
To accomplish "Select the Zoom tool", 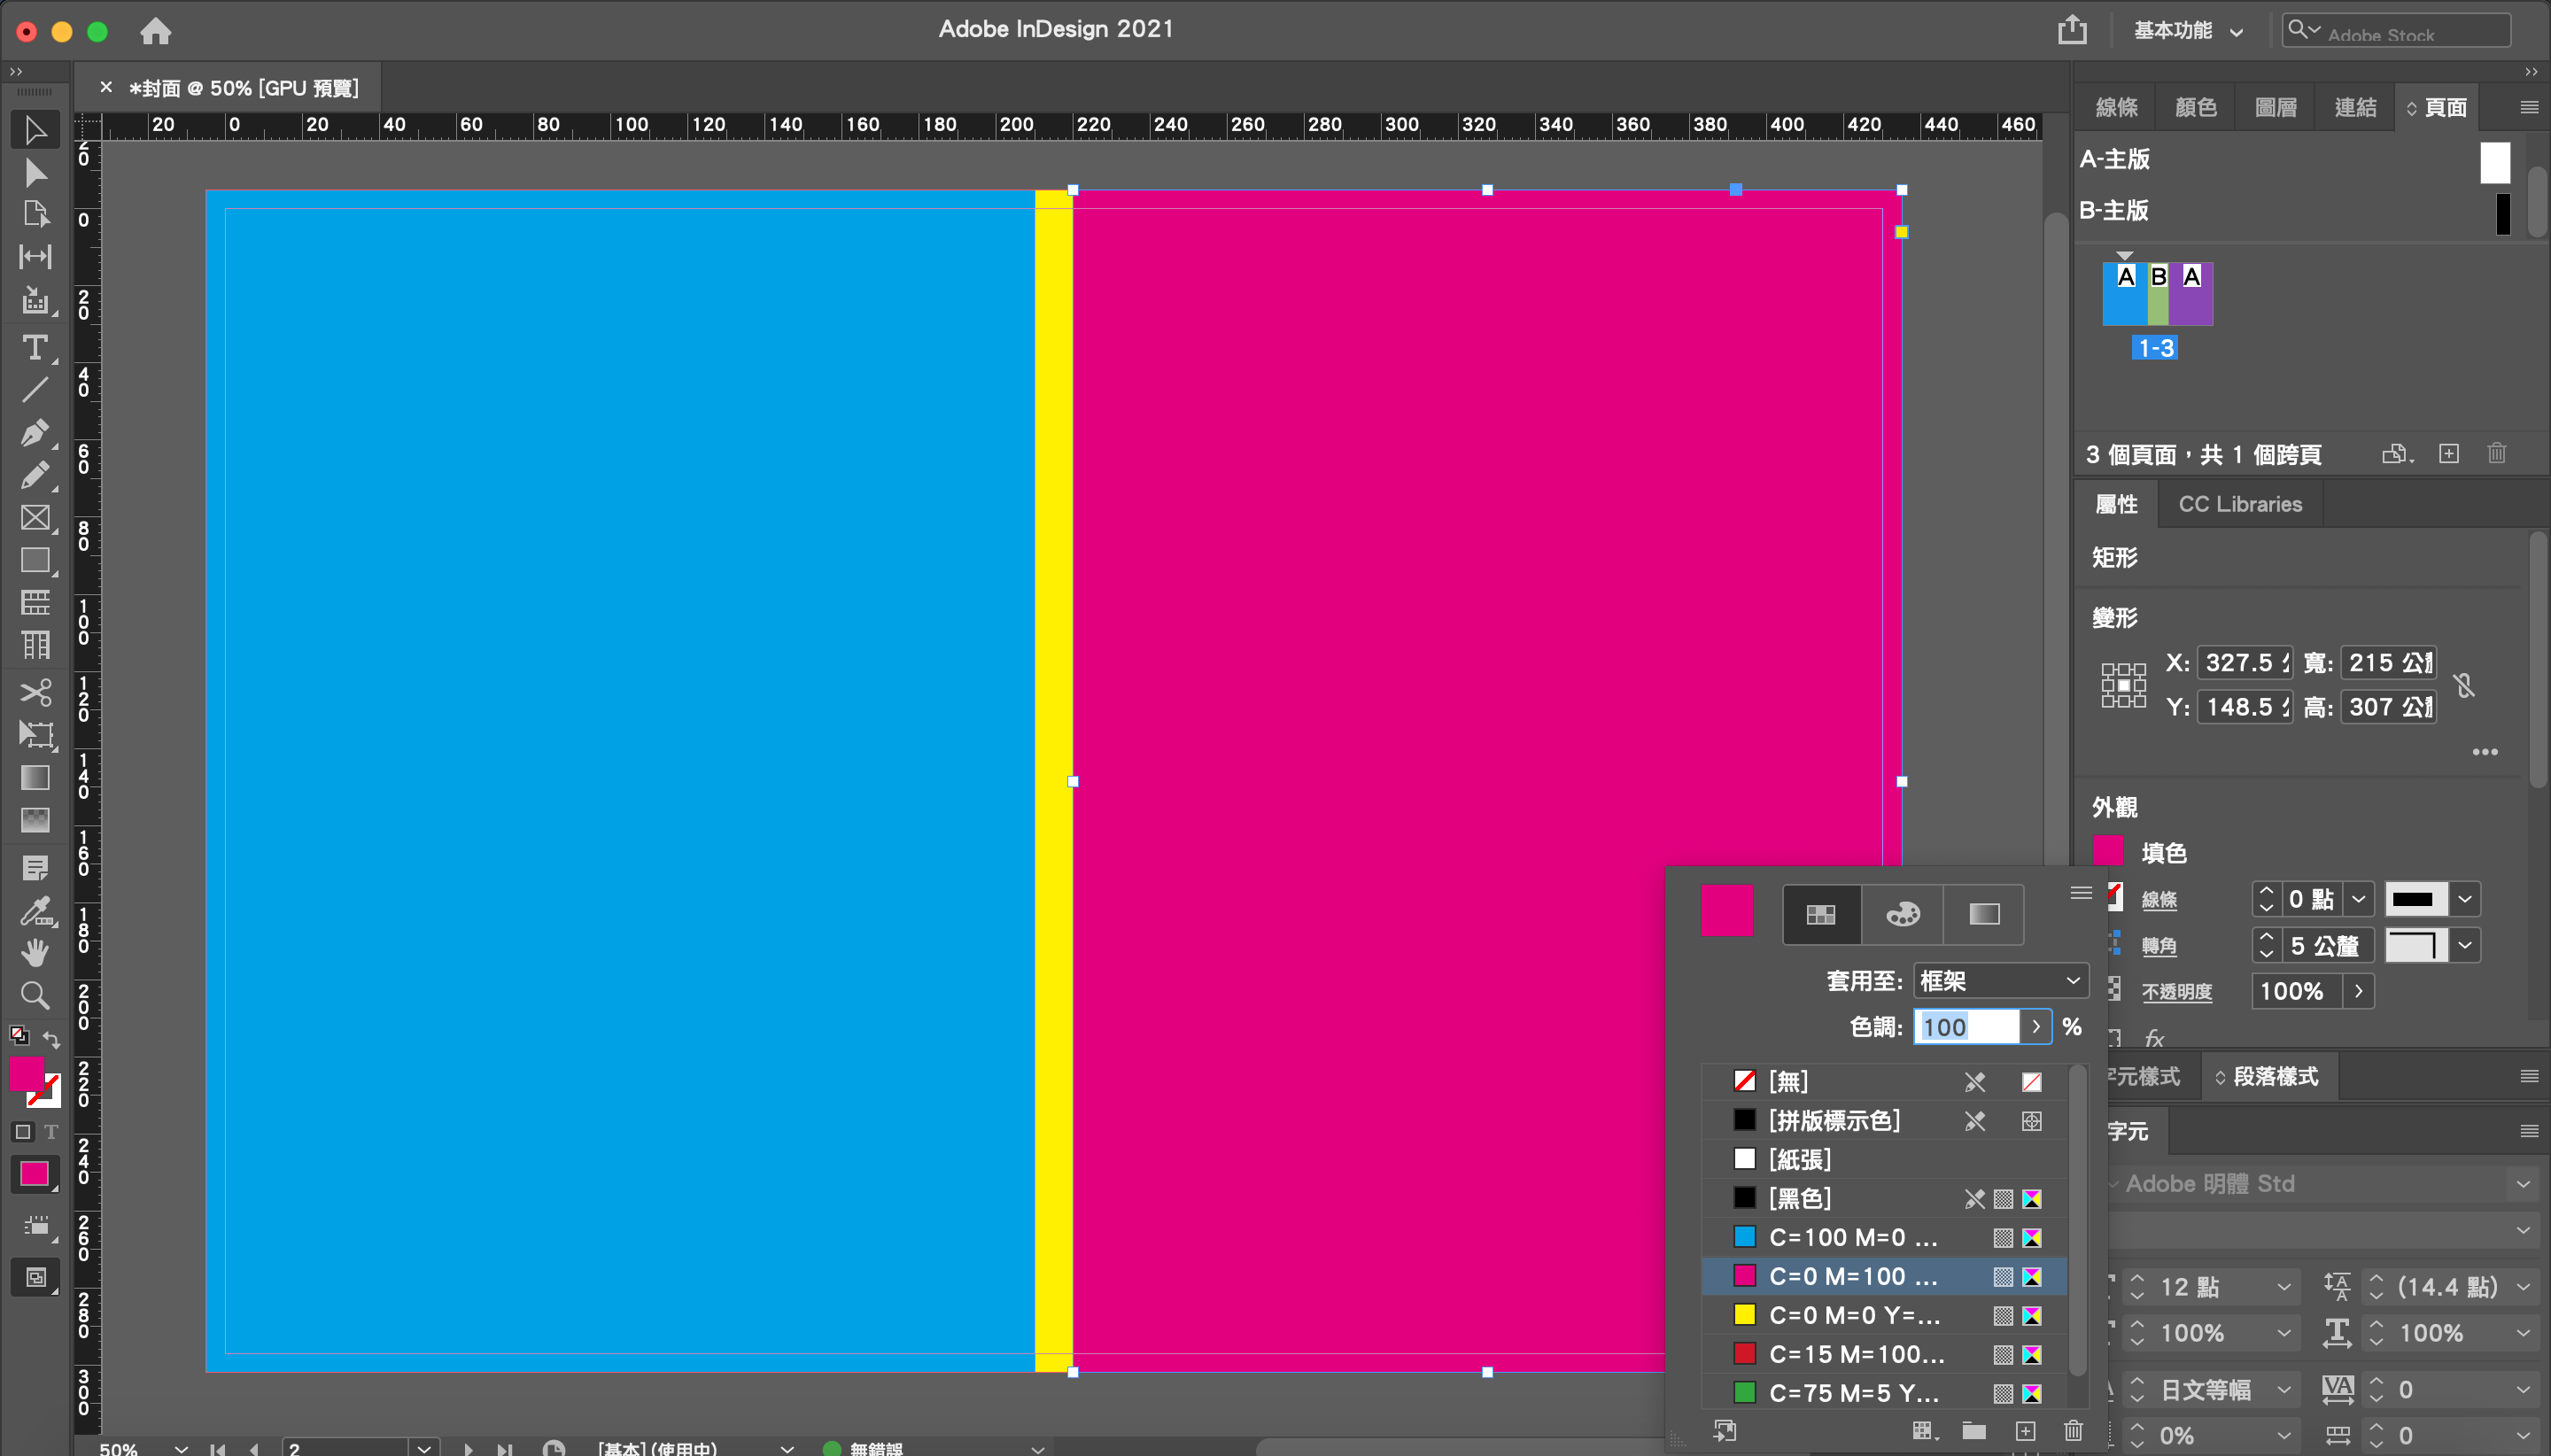I will point(35,995).
